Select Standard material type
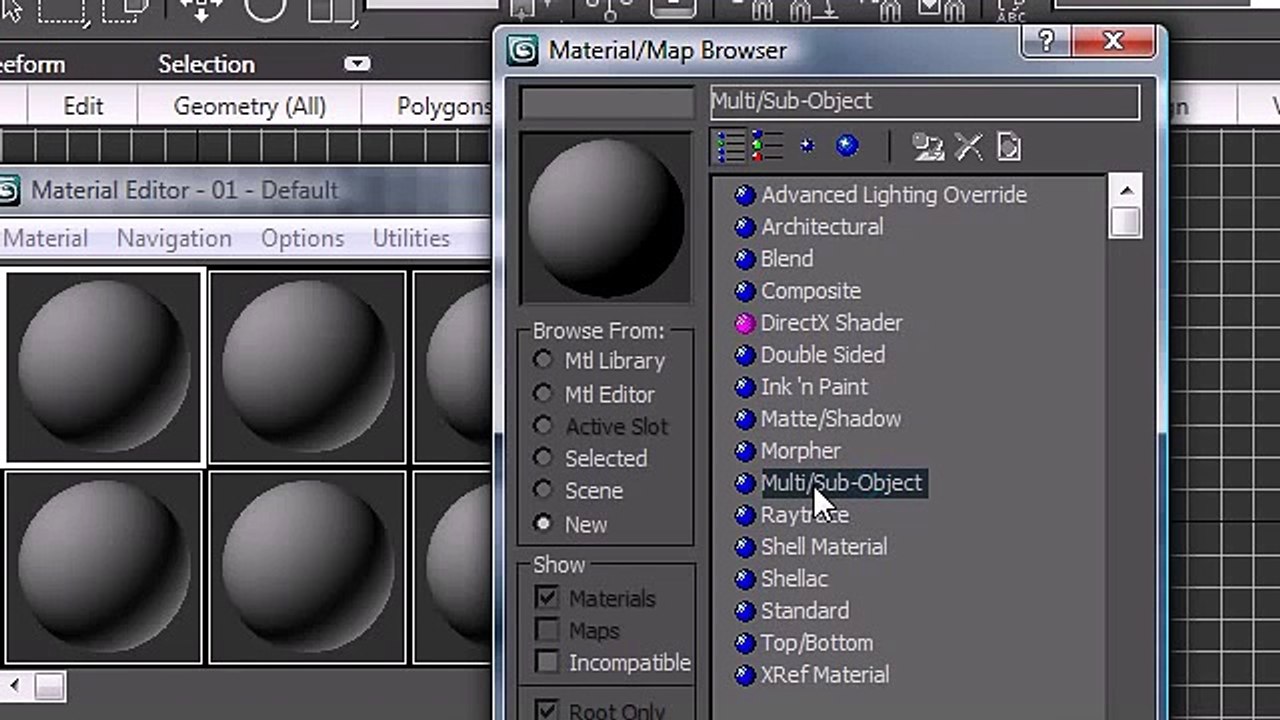 (x=805, y=611)
